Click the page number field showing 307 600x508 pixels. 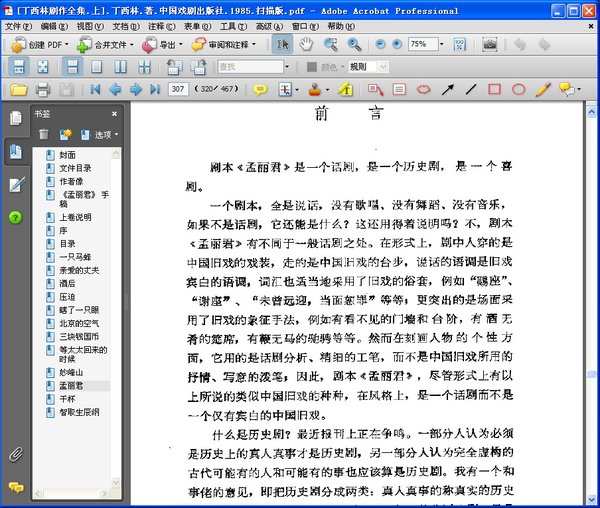click(178, 89)
